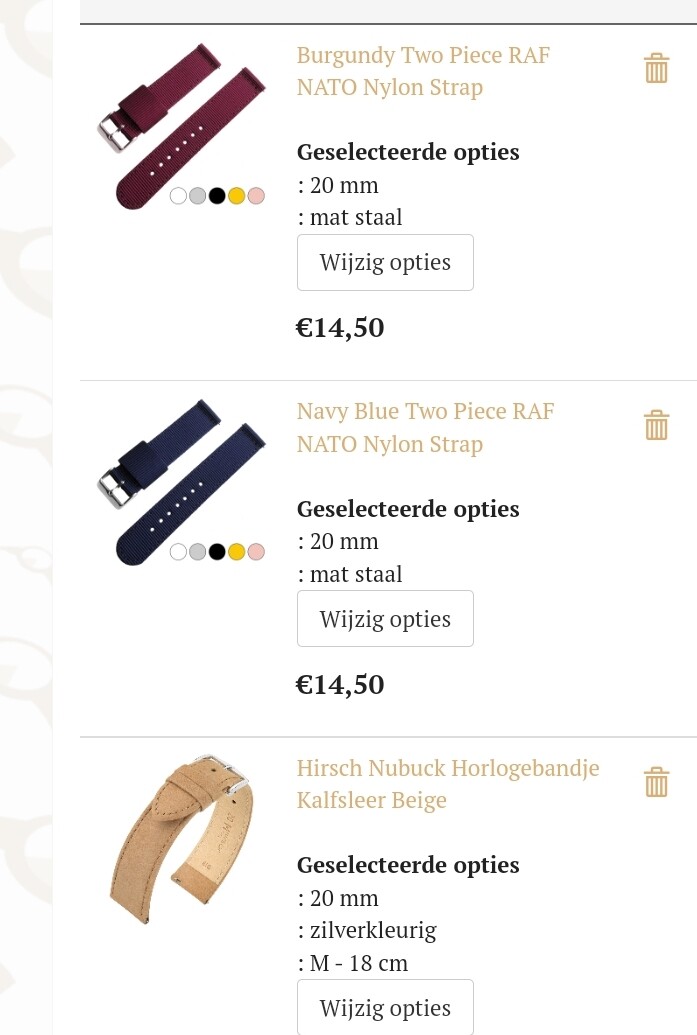697x1035 pixels.
Task: Delete Hirsch Nubuck item with trash icon
Action: 656,782
